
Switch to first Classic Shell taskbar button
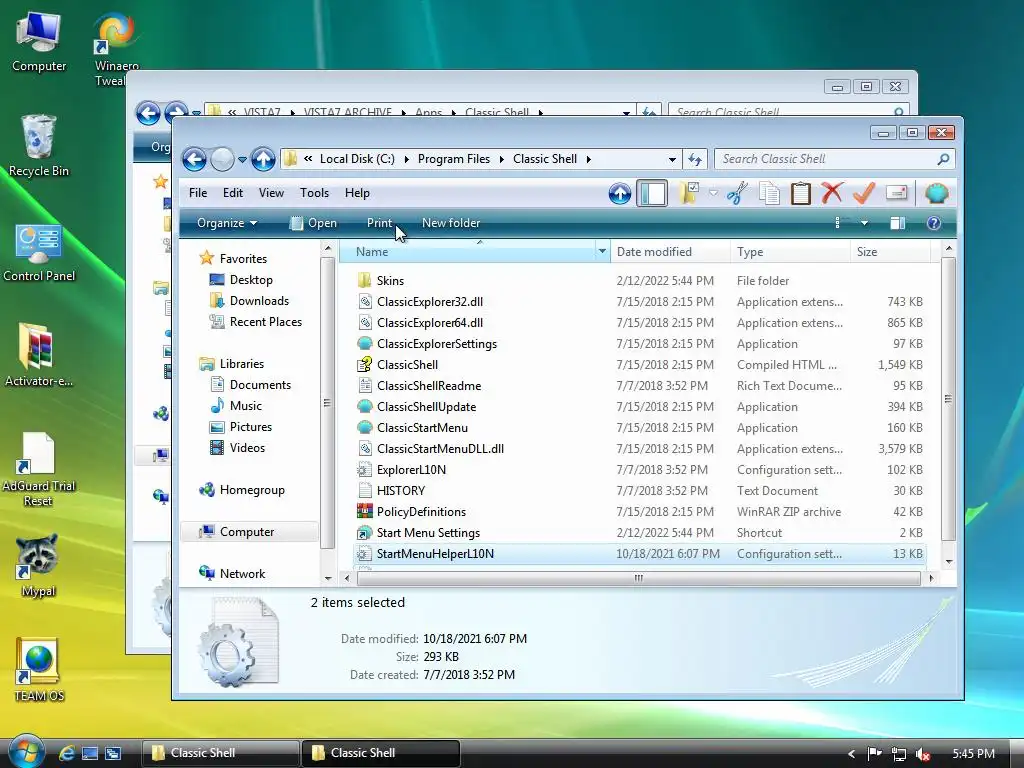(220, 753)
